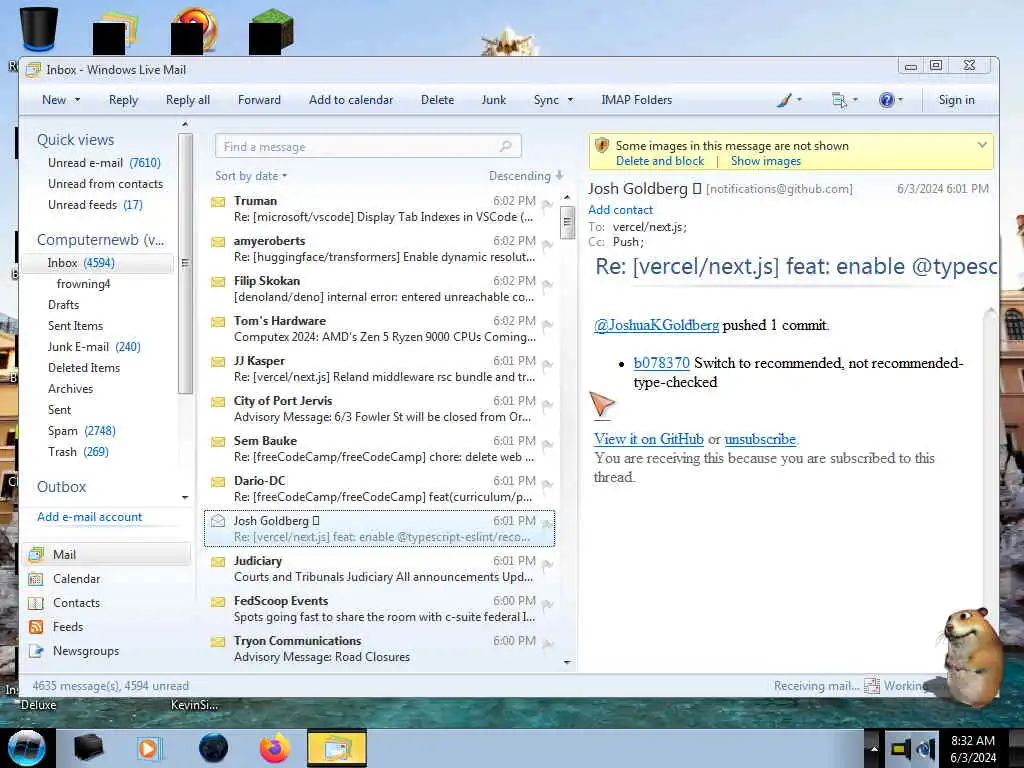Click Forward in the toolbar
The width and height of the screenshot is (1024, 768).
pos(259,100)
